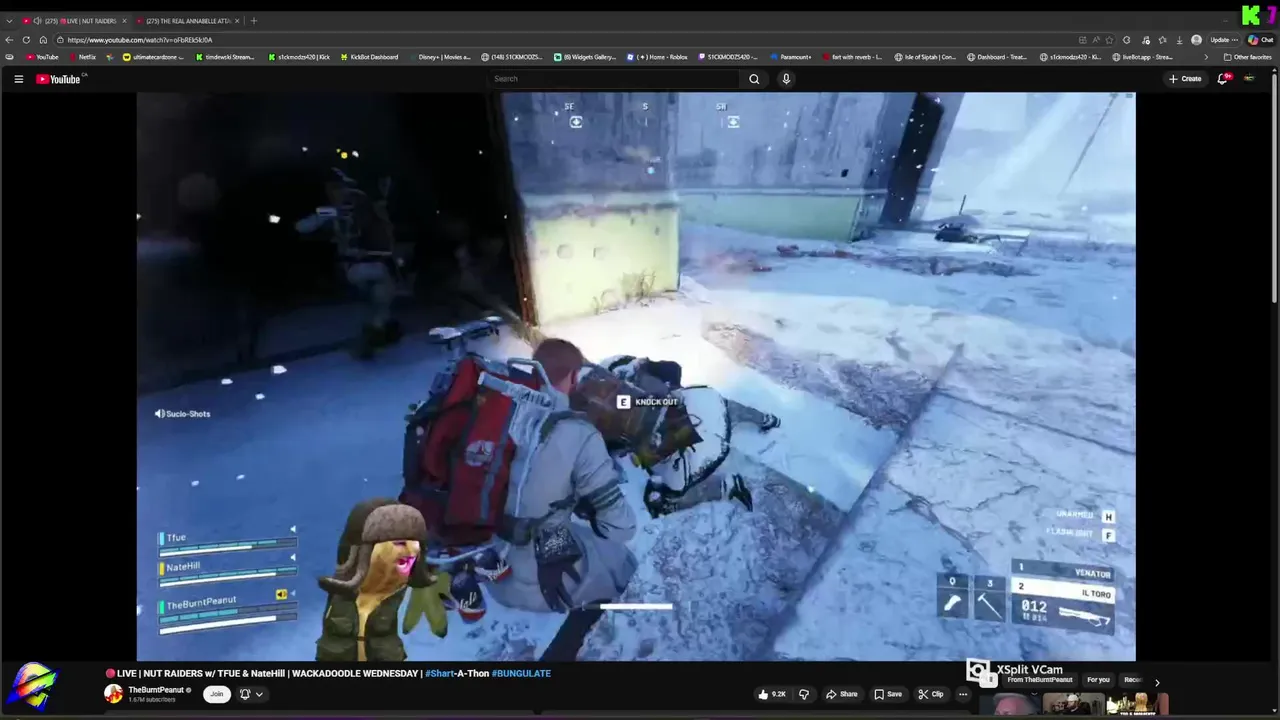Select the From TheBurntPeanut chip
Viewport: 1280px width, 720px height.
click(1040, 680)
